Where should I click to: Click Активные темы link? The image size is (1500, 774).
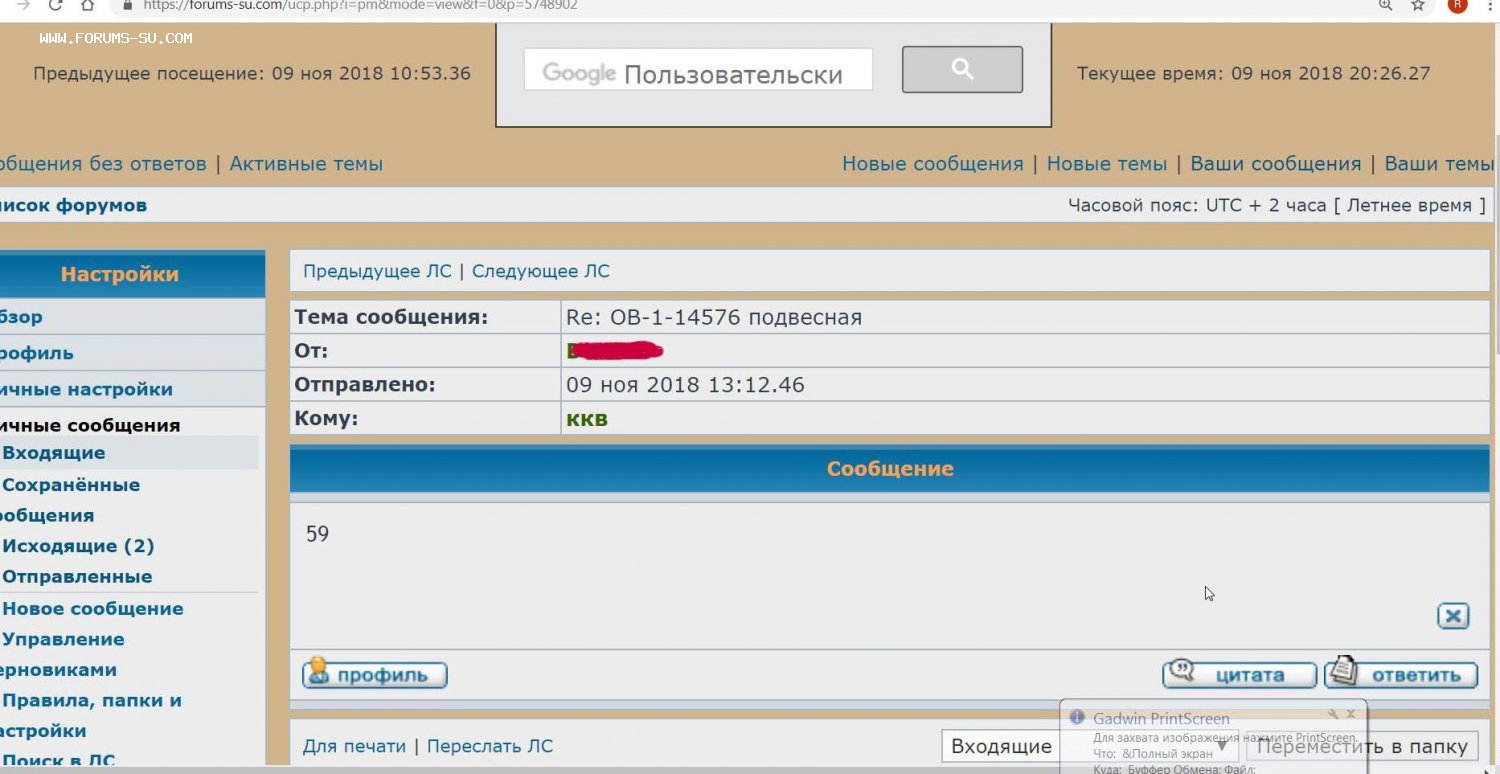click(x=306, y=164)
